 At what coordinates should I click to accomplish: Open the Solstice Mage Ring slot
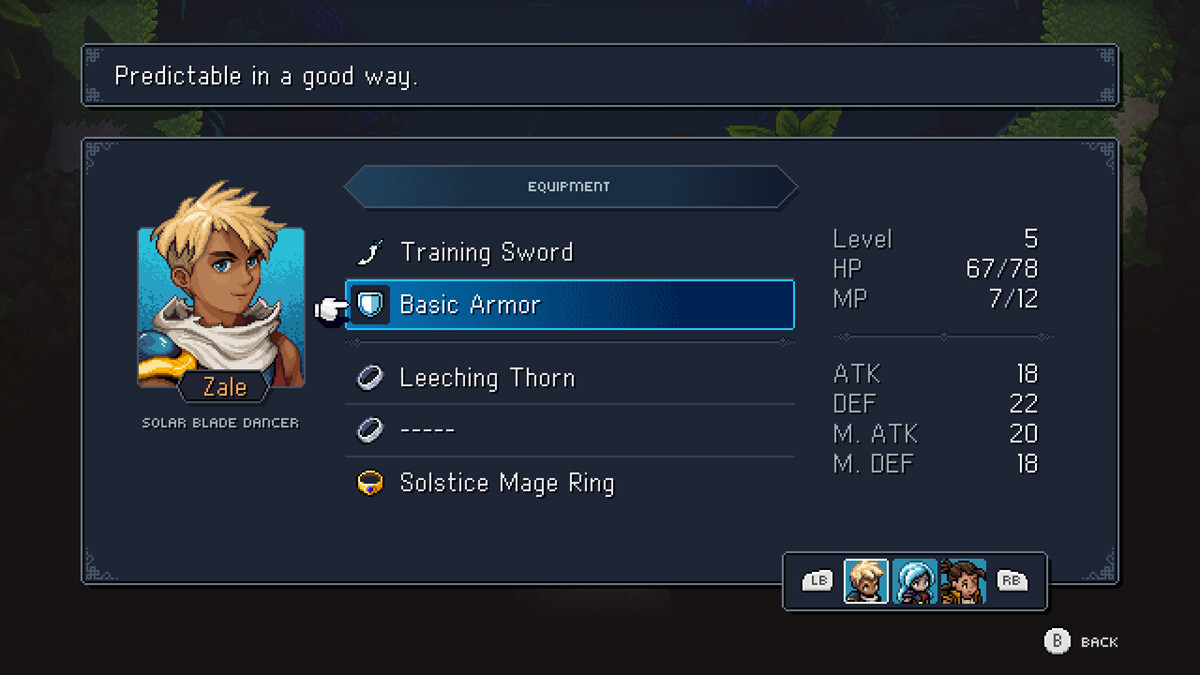[570, 483]
